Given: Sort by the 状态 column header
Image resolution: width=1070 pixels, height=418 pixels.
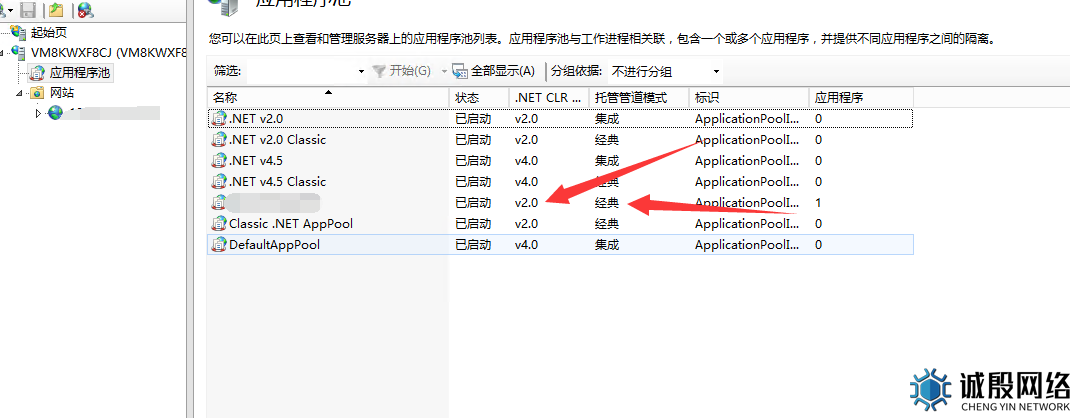Looking at the screenshot, I should [x=479, y=98].
